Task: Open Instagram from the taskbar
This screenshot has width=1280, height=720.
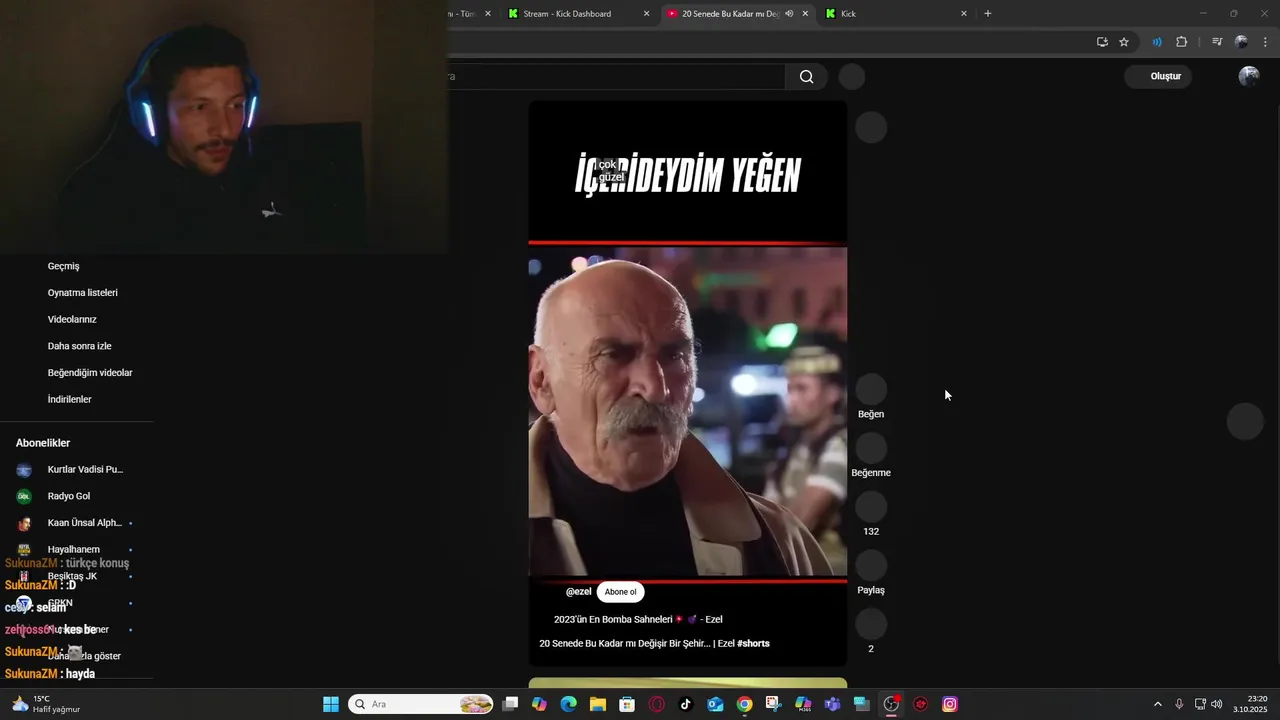Action: [x=950, y=704]
